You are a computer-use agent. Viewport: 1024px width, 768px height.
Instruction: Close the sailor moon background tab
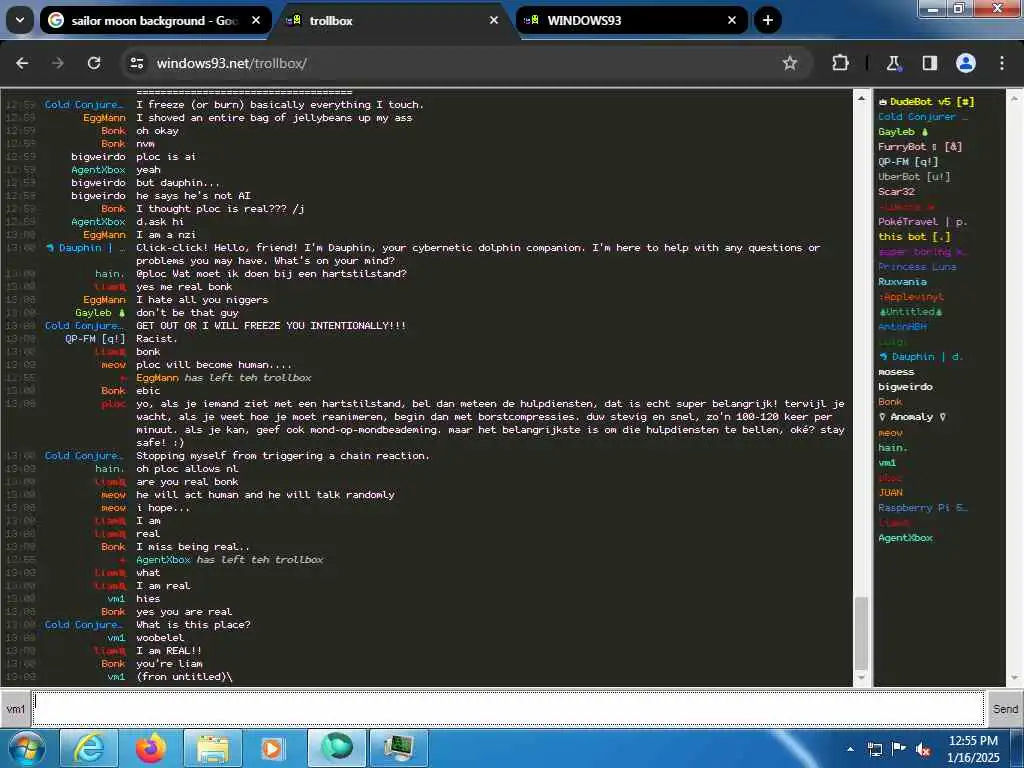256,20
